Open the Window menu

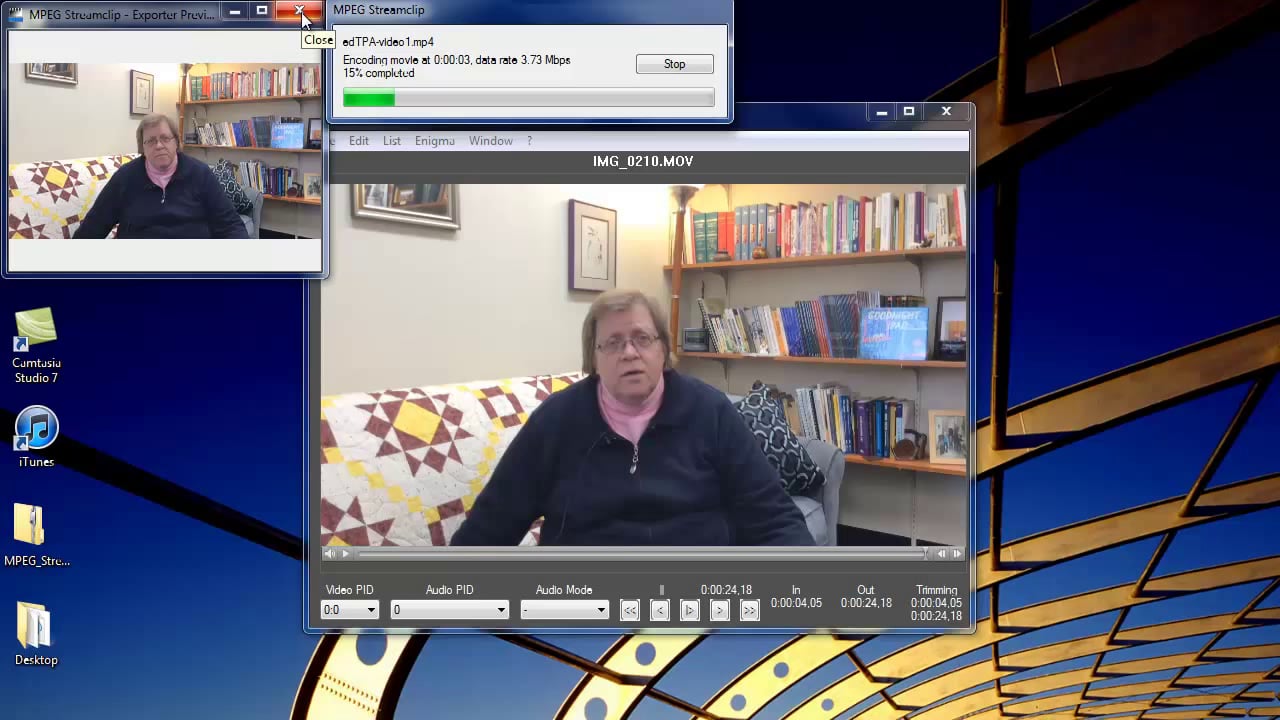491,141
